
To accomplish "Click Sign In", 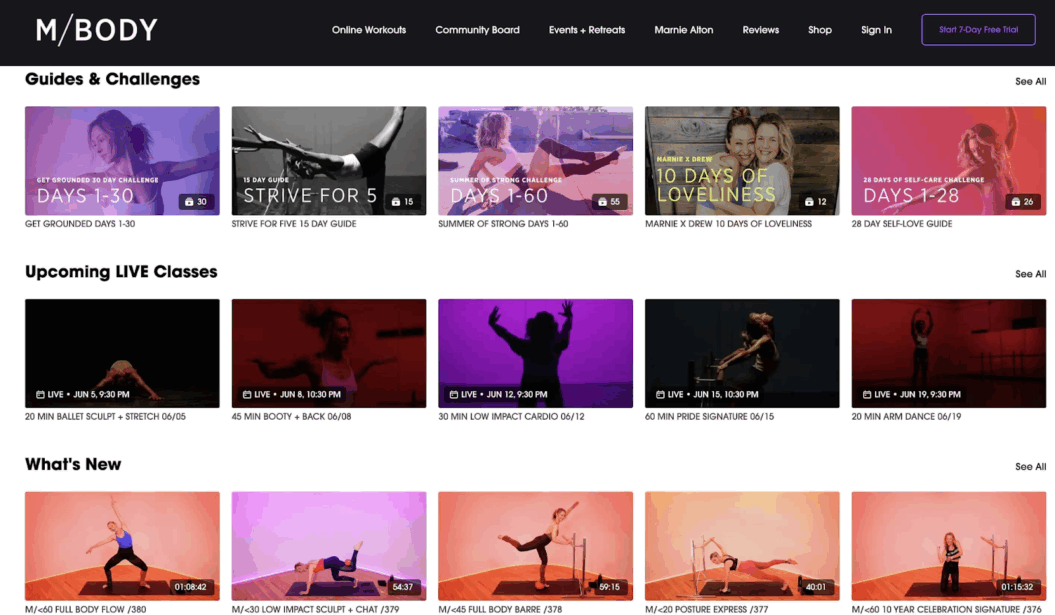I will click(x=876, y=30).
